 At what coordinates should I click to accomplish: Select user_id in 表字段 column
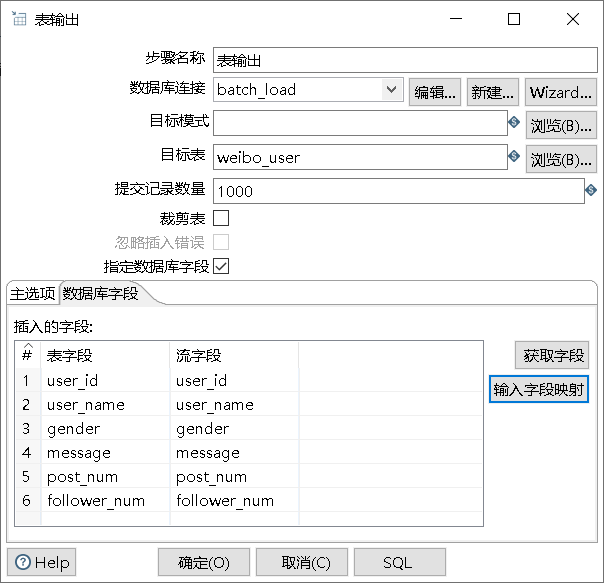(105, 380)
